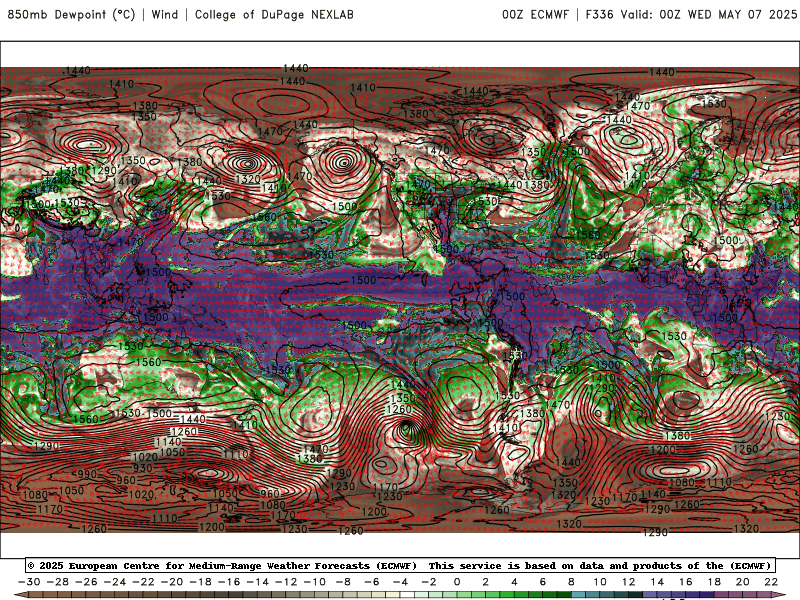Click the '-6' color scale label
This screenshot has width=800, height=600.
tap(372, 582)
